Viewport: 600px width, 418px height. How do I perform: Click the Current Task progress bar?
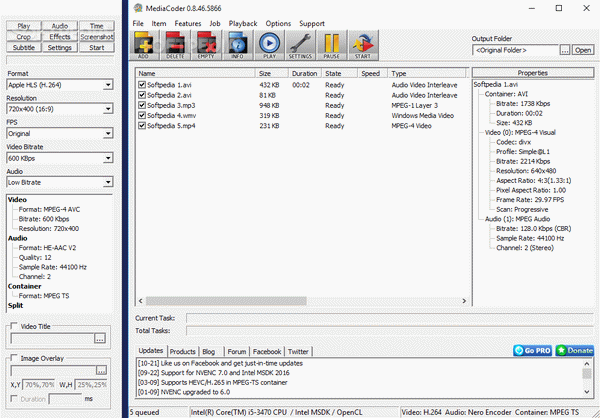(390, 318)
